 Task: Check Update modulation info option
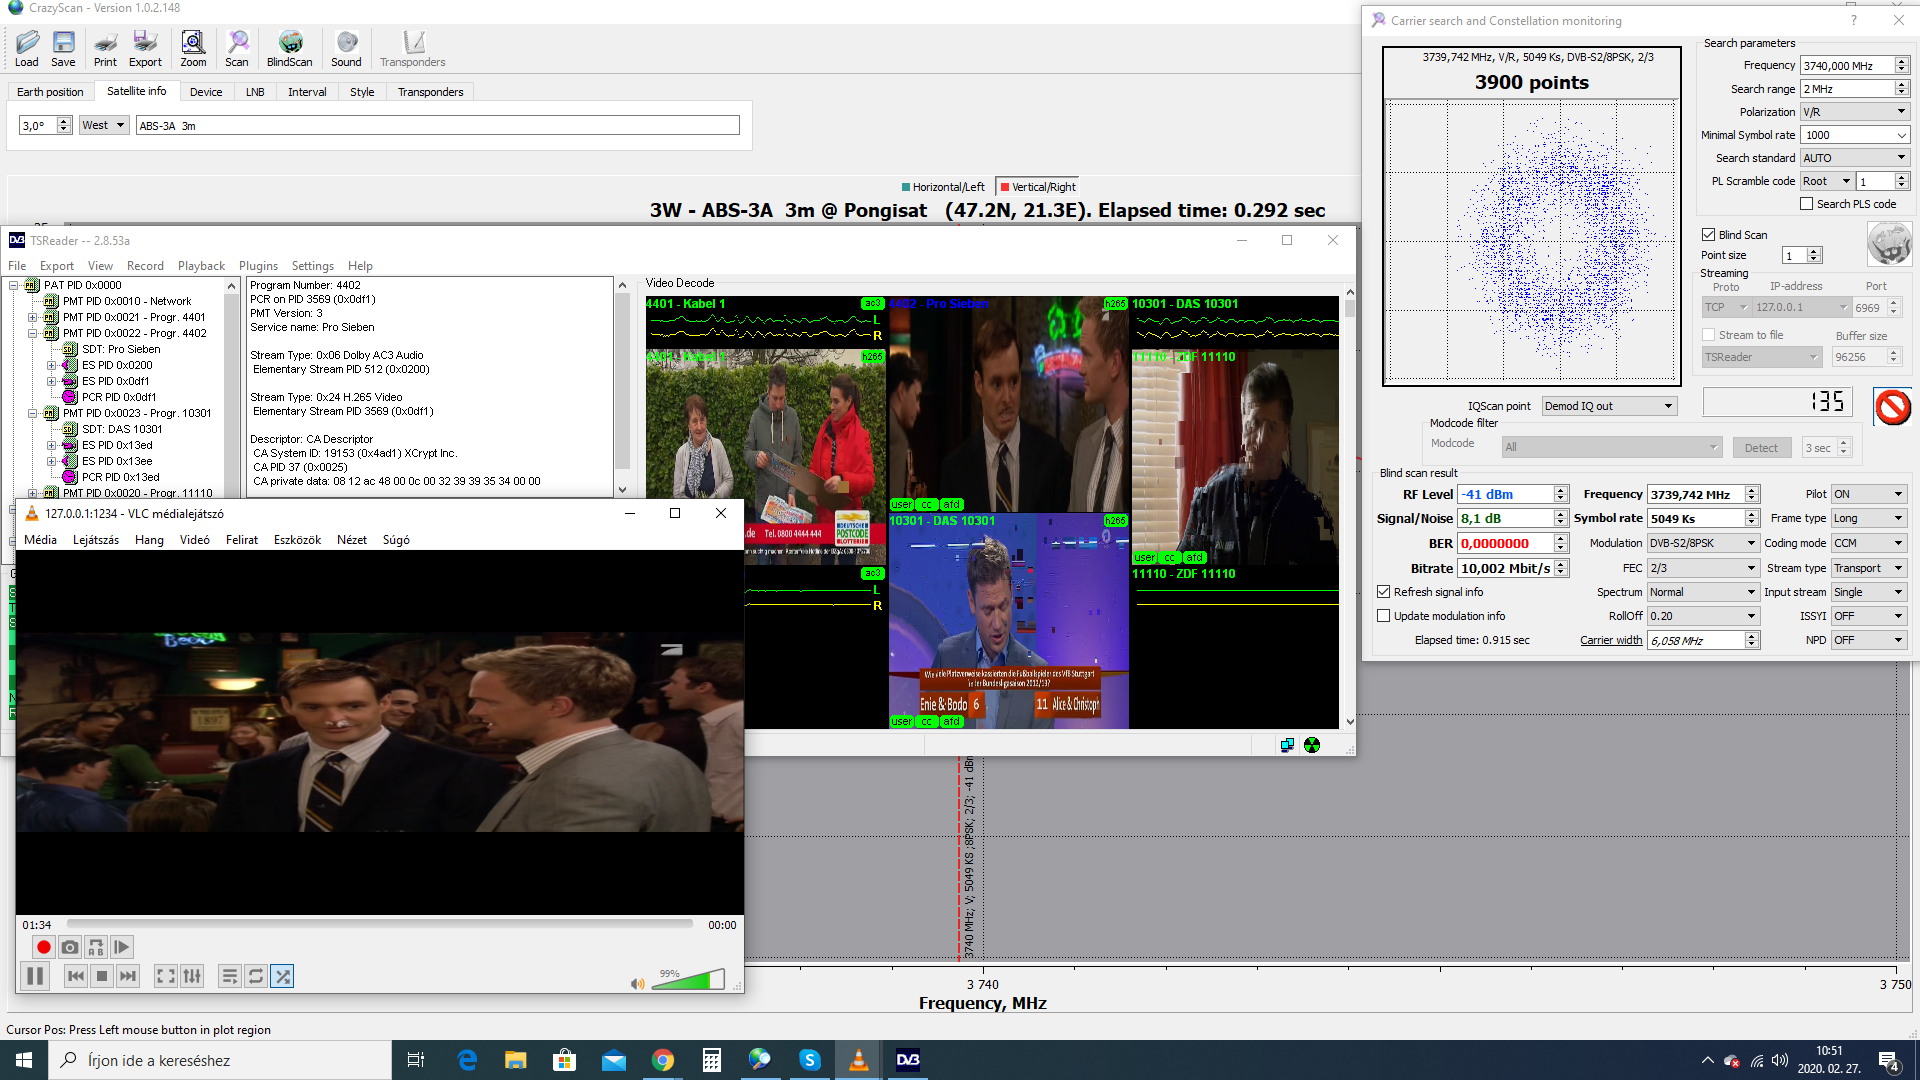[x=1384, y=616]
